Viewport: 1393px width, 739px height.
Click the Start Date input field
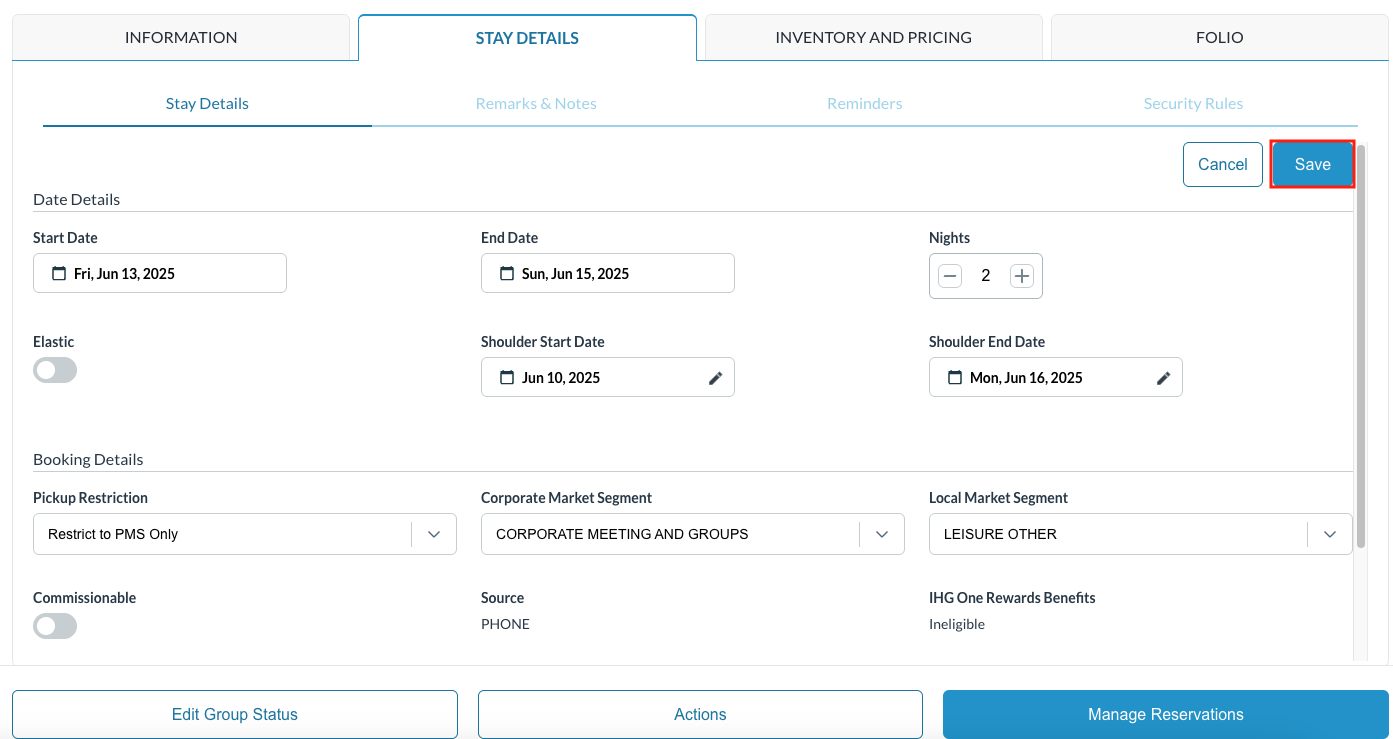(170, 273)
